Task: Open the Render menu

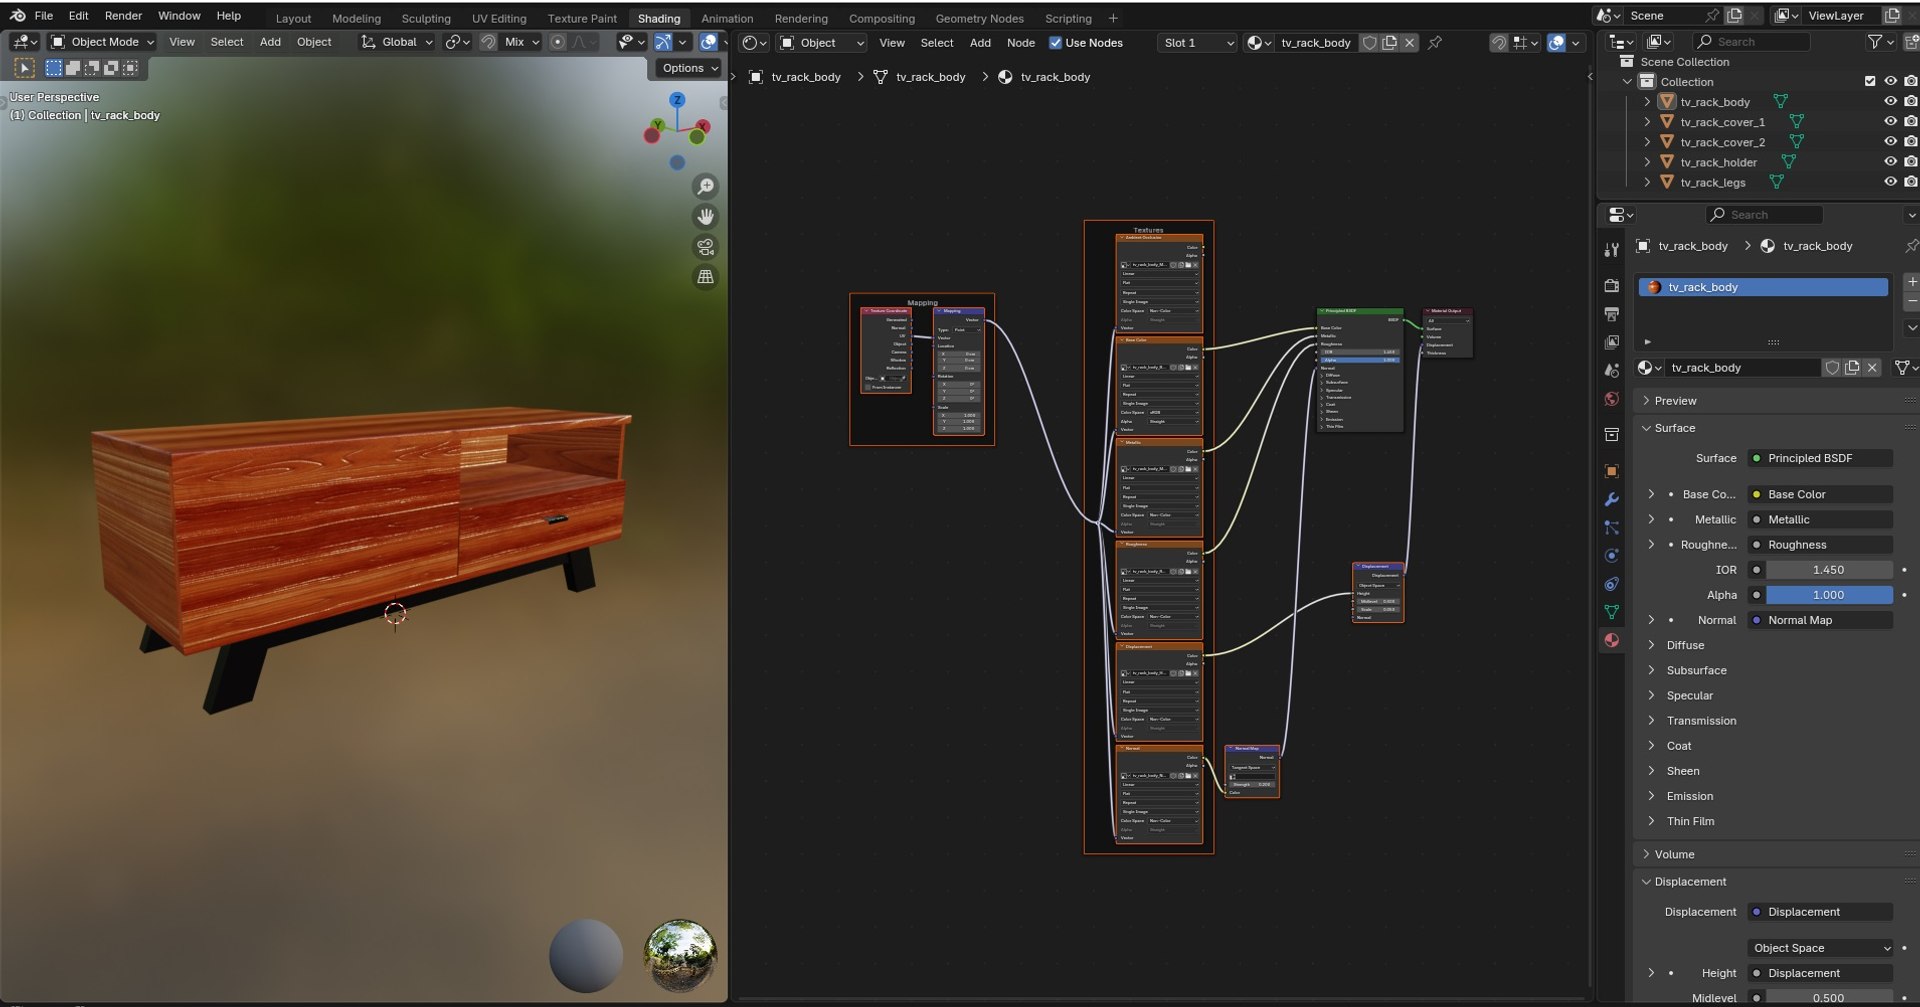Action: coord(123,16)
